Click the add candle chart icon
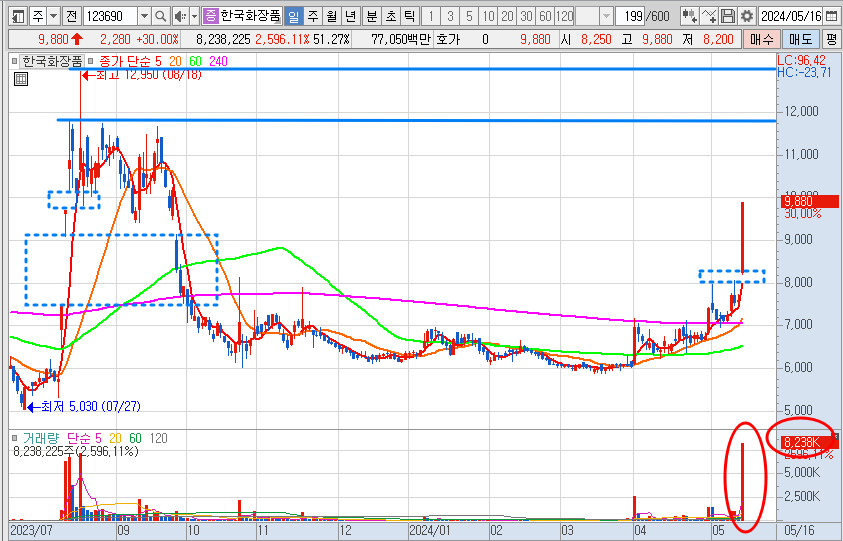The height and width of the screenshot is (541, 843). (689, 16)
